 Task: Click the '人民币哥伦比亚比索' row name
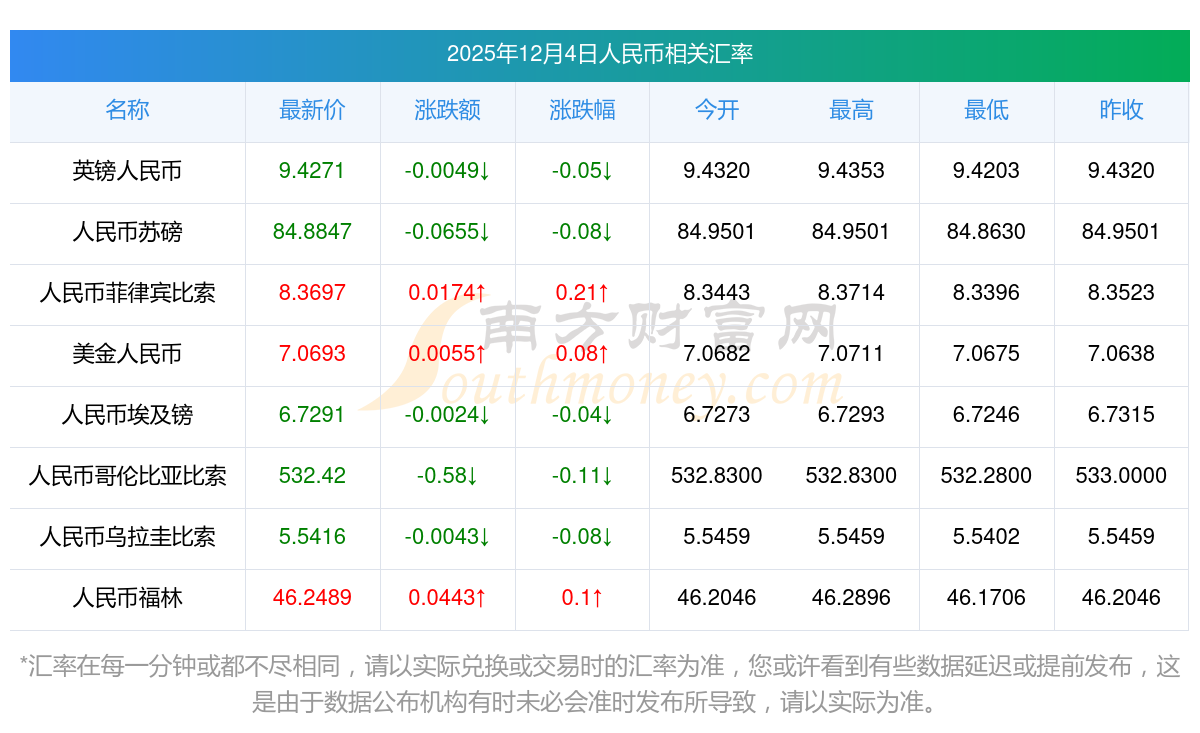[127, 476]
